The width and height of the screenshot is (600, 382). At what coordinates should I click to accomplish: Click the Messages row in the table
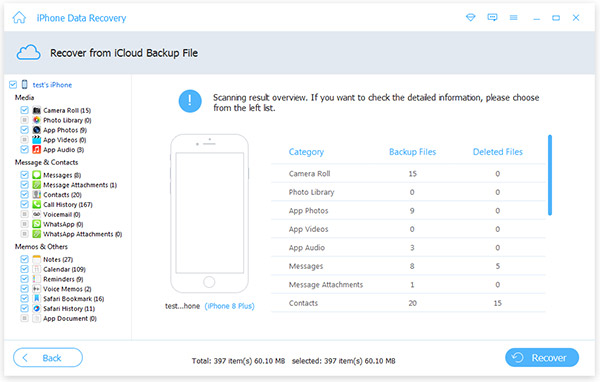(408, 266)
